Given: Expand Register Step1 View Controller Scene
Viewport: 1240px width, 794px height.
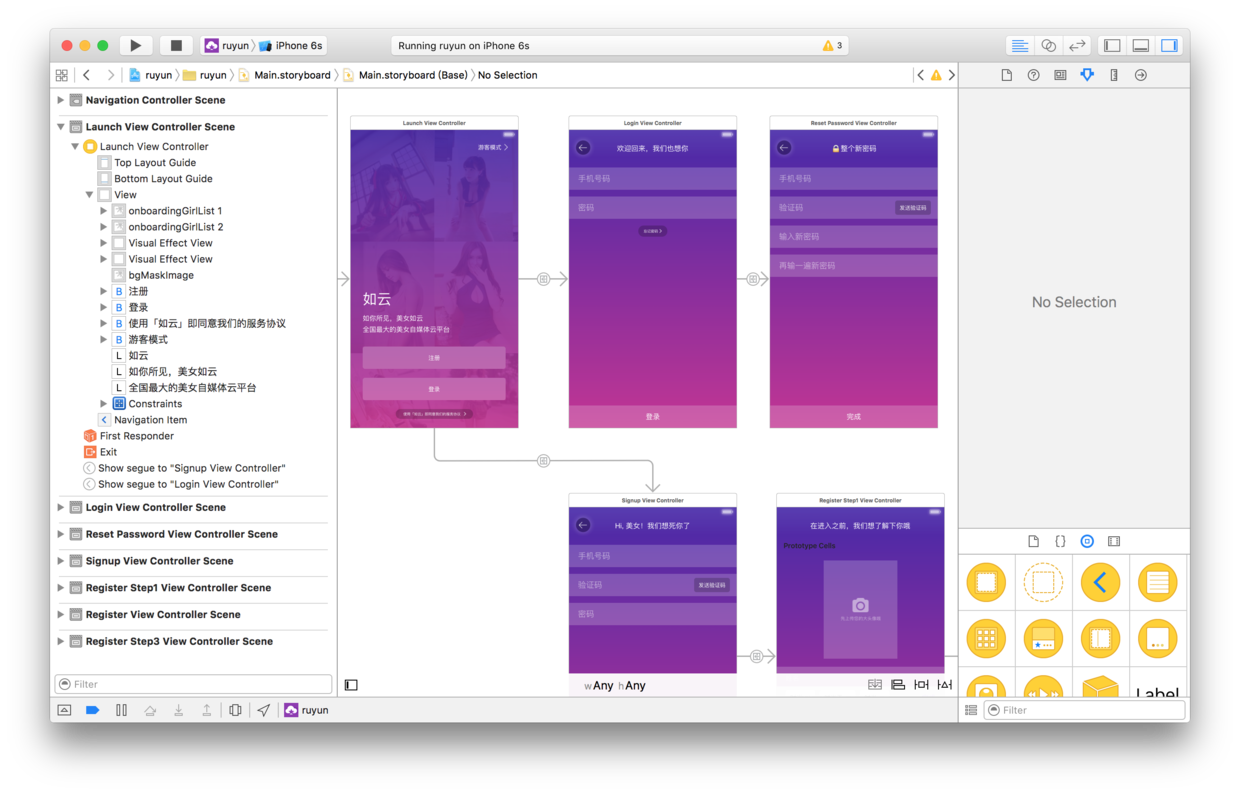Looking at the screenshot, I should tap(61, 588).
